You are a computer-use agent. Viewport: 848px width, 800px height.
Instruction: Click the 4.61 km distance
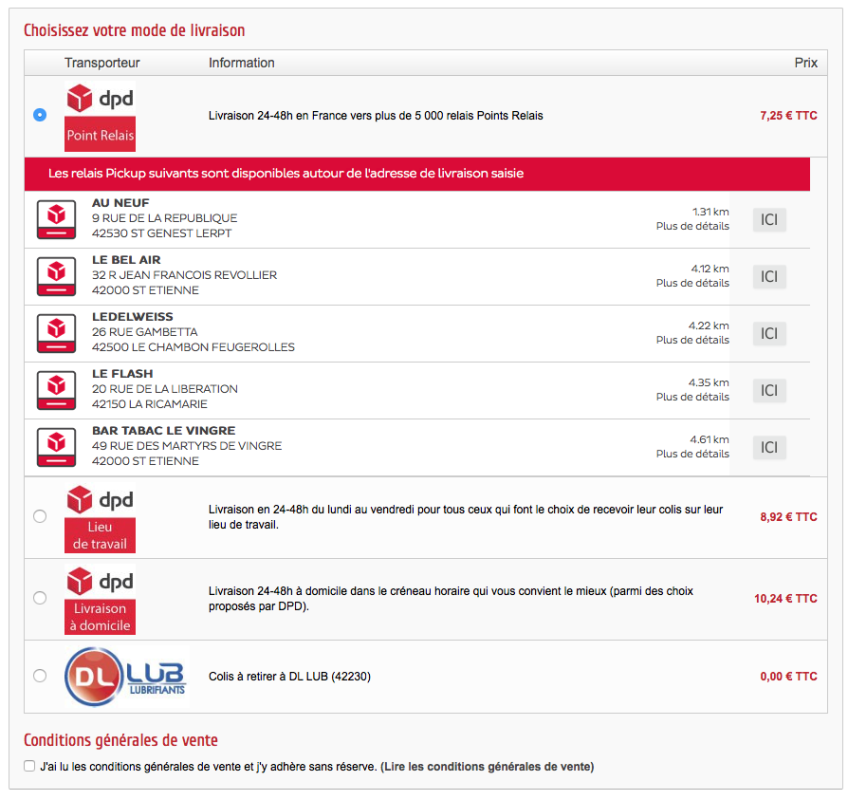coord(709,439)
